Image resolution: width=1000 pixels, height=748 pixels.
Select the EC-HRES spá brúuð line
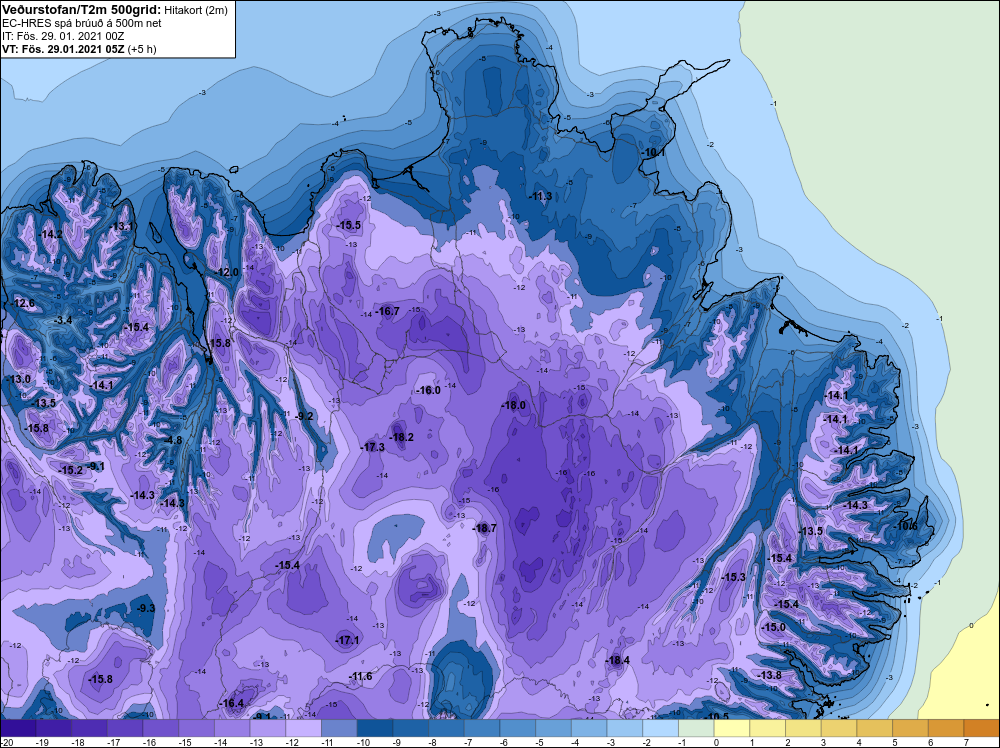tap(82, 23)
